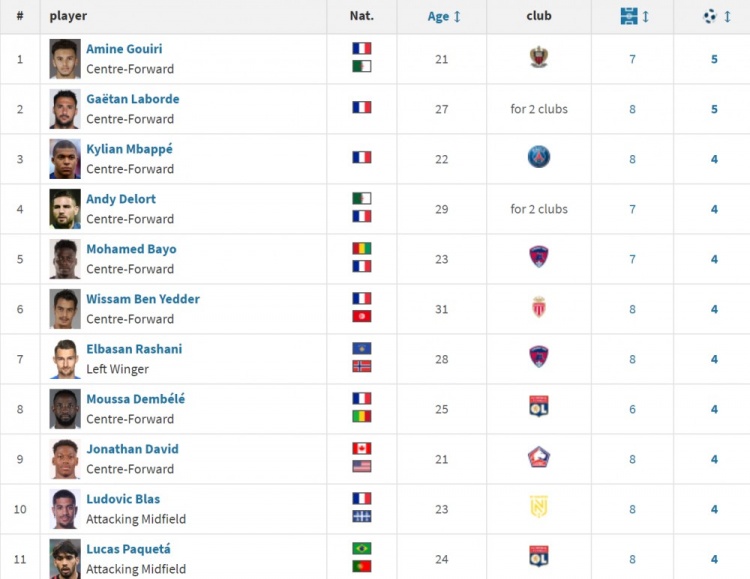Click AS Monaco crest in Ben Yedder row
Image resolution: width=750 pixels, height=579 pixels.
click(539, 307)
